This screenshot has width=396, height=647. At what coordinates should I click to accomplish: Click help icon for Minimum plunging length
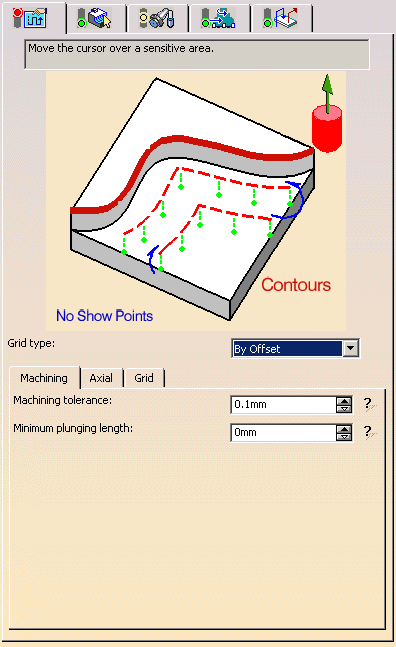pos(369,432)
